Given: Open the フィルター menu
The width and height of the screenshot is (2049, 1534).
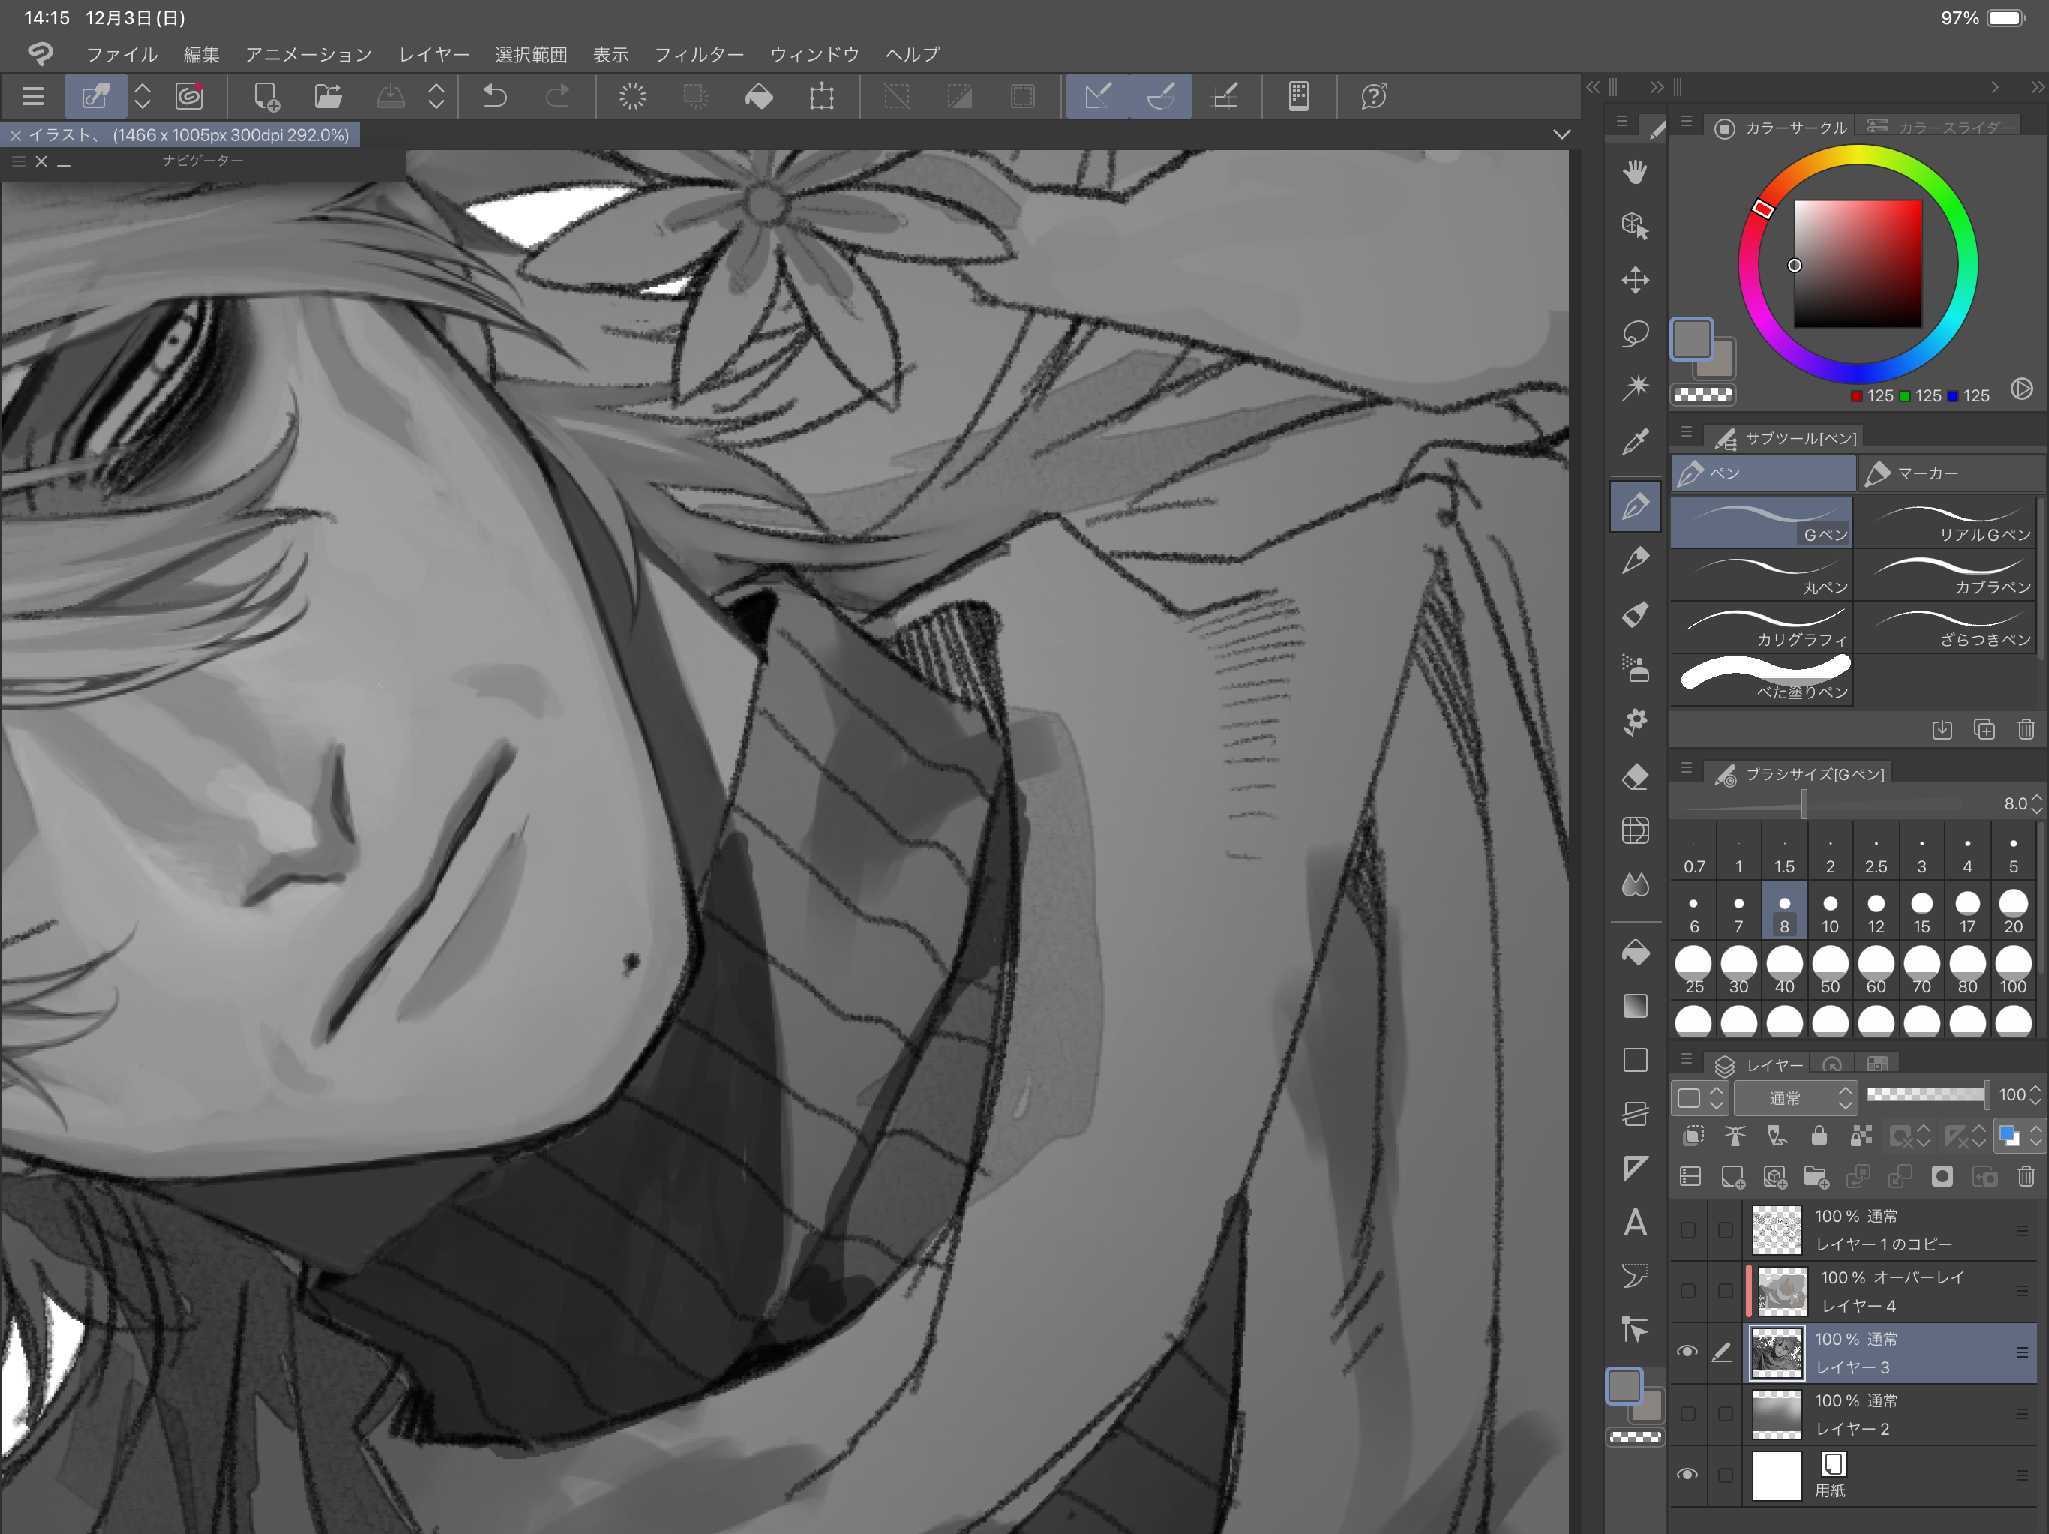Looking at the screenshot, I should point(698,54).
